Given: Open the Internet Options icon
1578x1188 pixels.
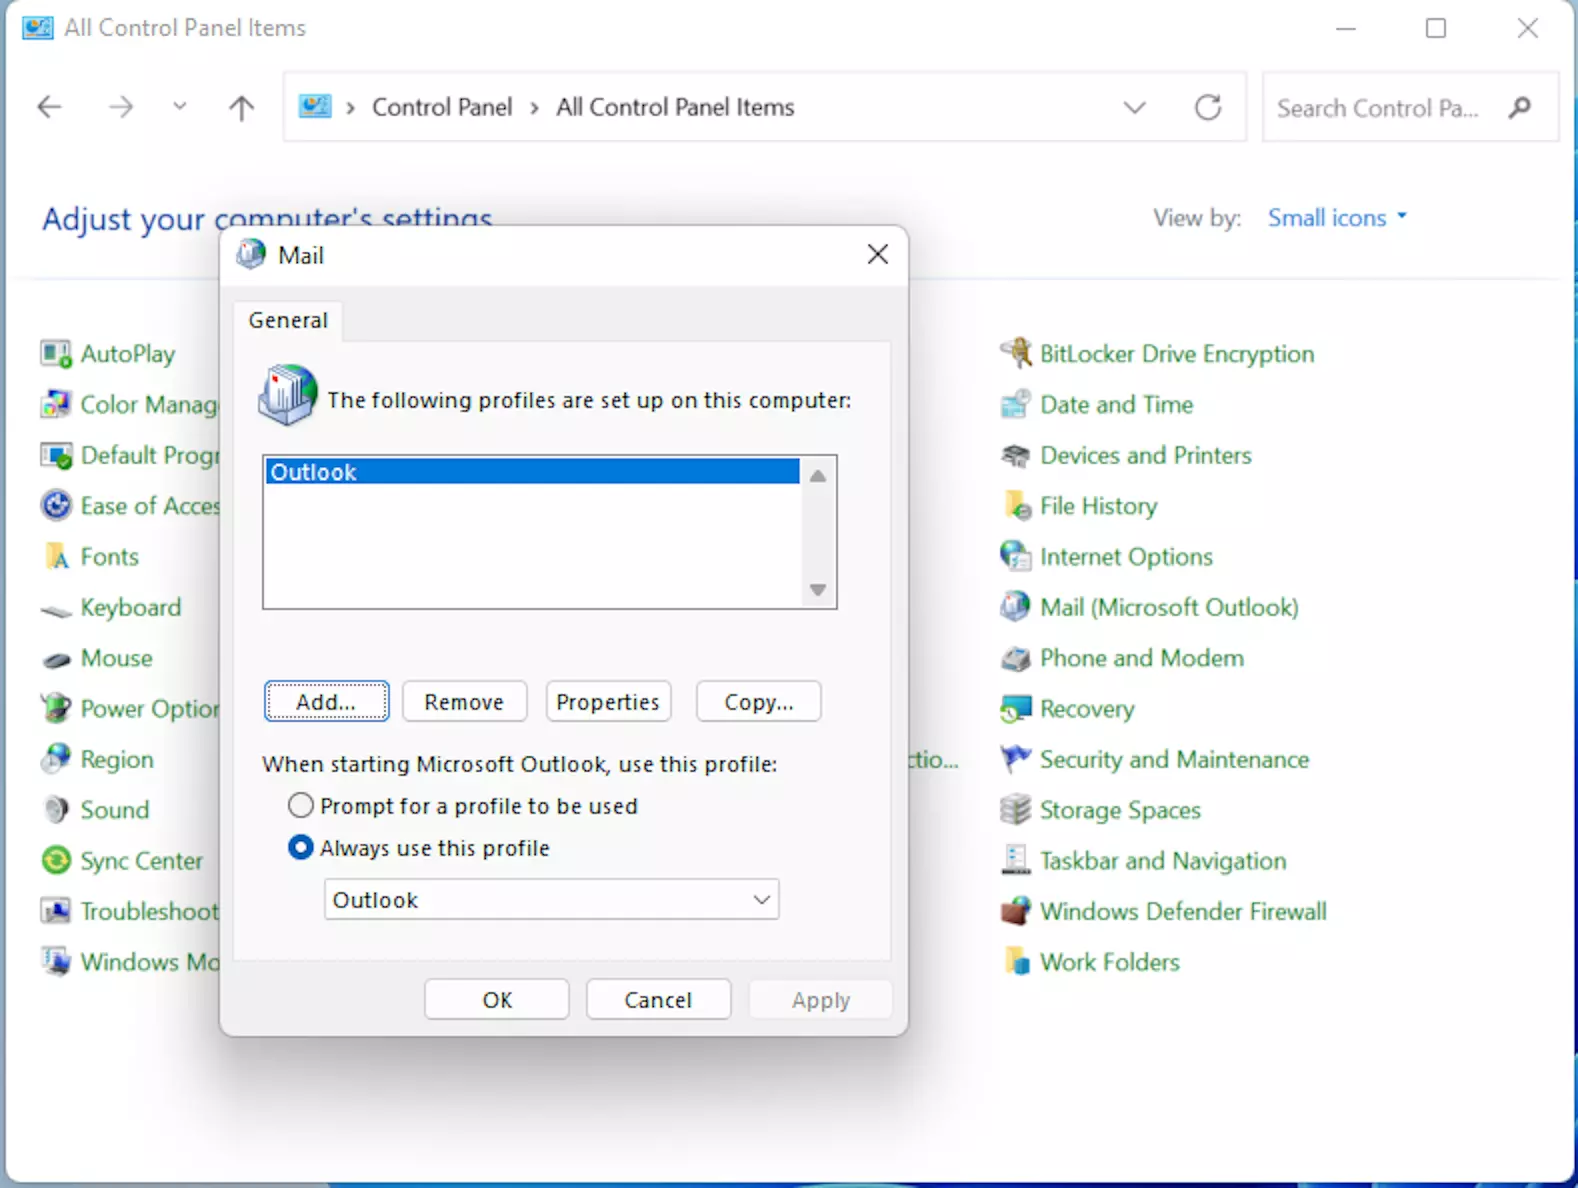Looking at the screenshot, I should point(1016,557).
